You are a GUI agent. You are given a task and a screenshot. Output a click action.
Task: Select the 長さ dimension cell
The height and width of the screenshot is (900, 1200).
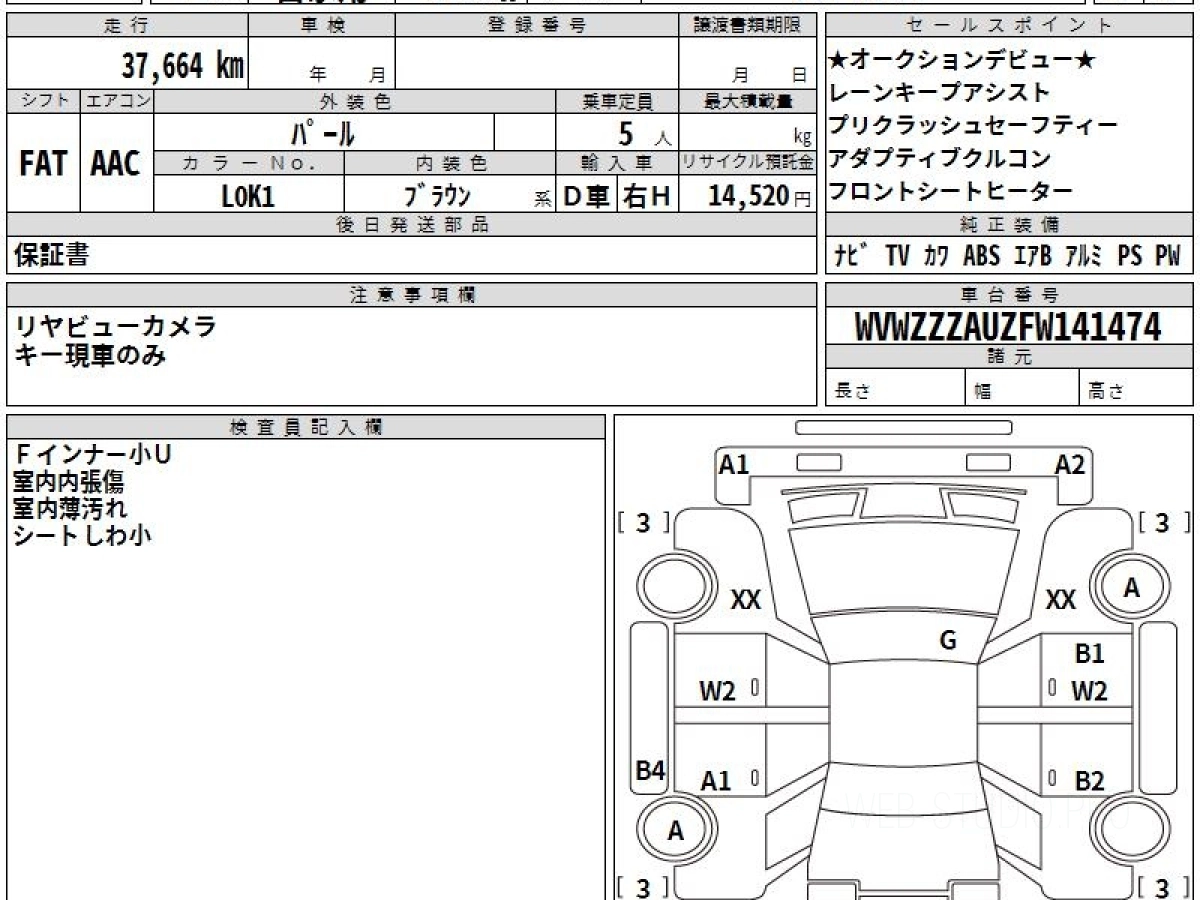coord(895,389)
